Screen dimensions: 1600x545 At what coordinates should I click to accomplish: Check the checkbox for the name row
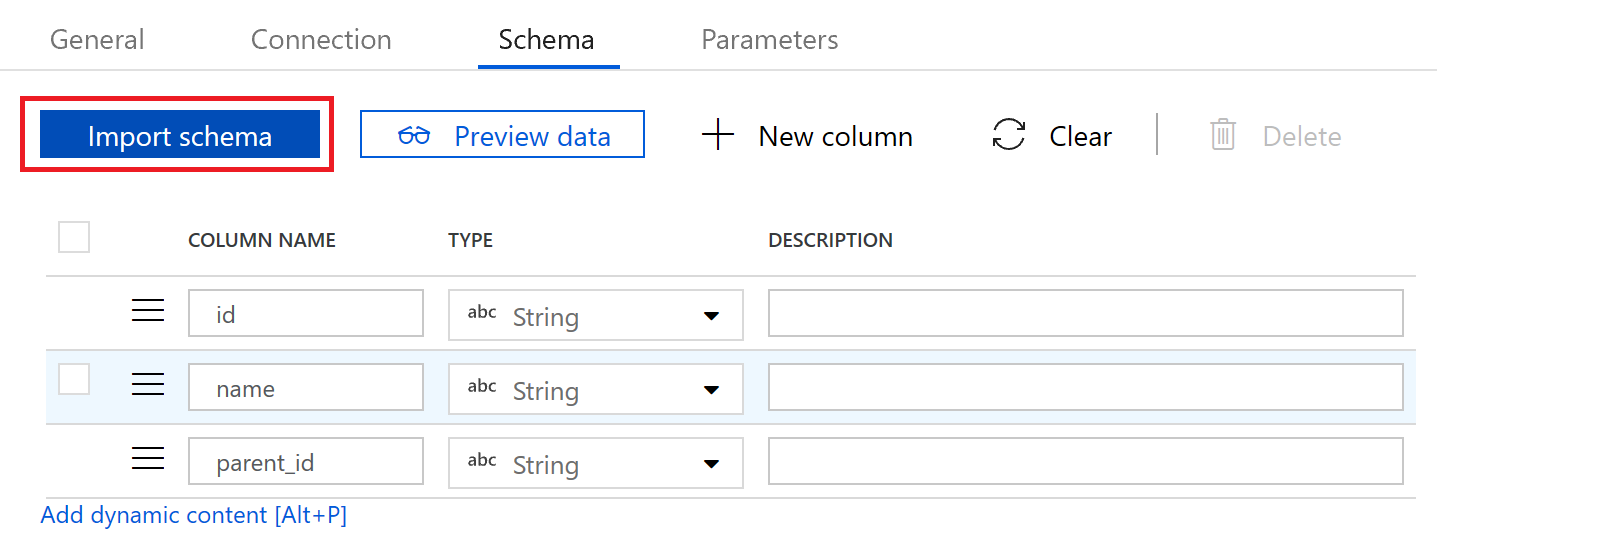(x=74, y=380)
